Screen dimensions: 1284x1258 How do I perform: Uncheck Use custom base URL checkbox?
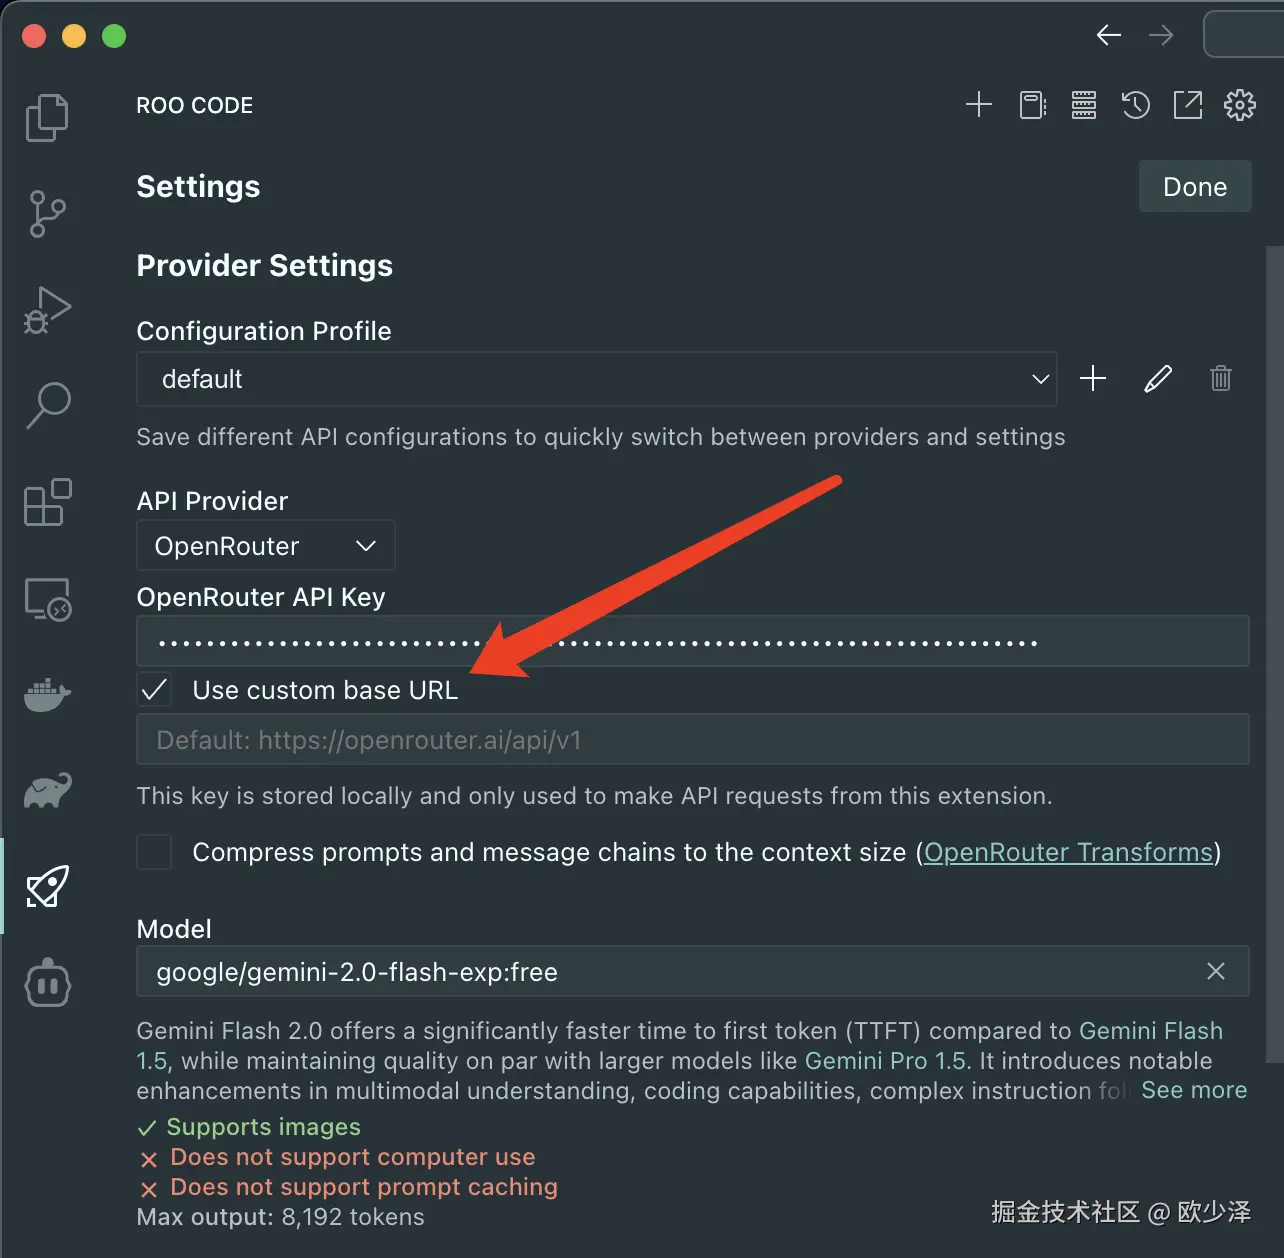154,690
